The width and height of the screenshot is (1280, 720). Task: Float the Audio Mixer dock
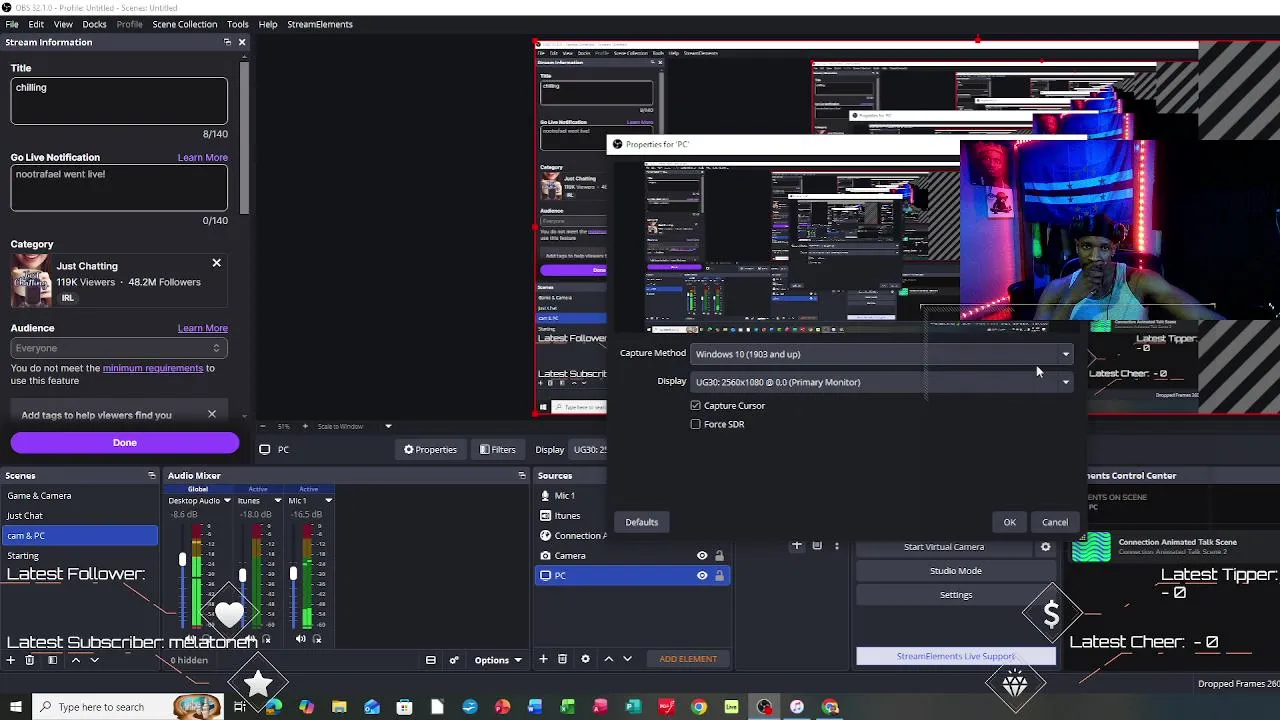(521, 476)
